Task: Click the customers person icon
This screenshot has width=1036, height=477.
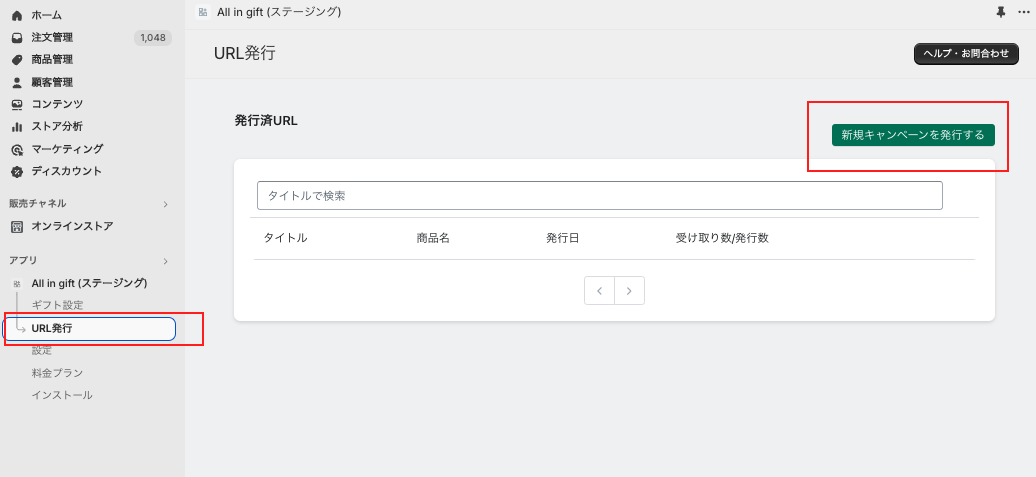Action: click(17, 83)
